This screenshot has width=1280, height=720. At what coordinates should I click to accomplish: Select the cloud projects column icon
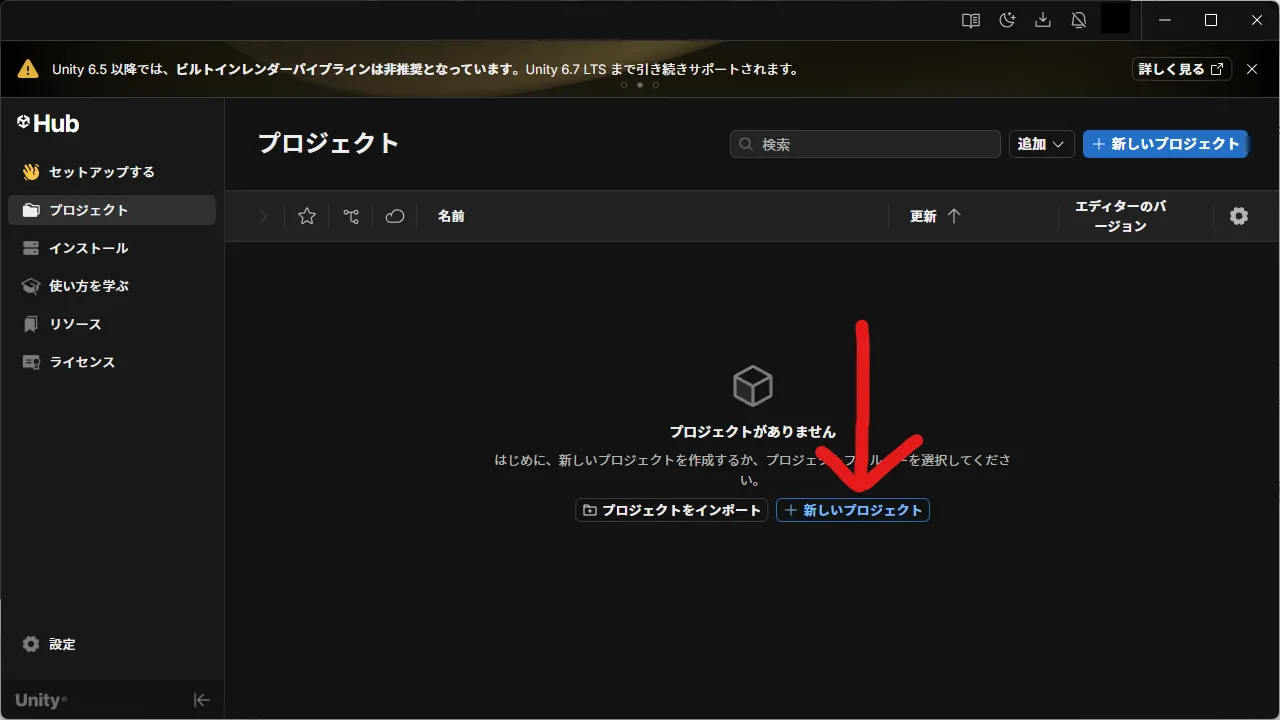pyautogui.click(x=394, y=215)
